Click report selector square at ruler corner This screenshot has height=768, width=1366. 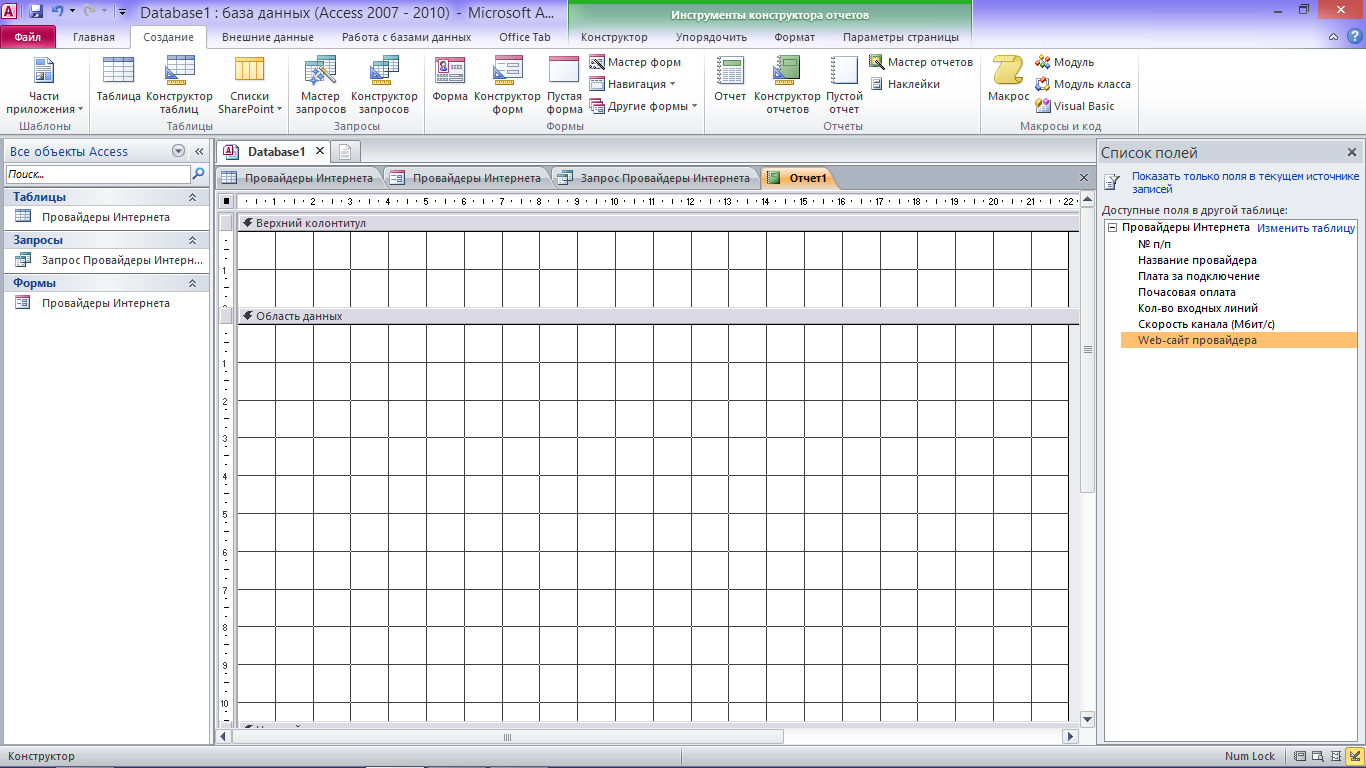coord(227,201)
